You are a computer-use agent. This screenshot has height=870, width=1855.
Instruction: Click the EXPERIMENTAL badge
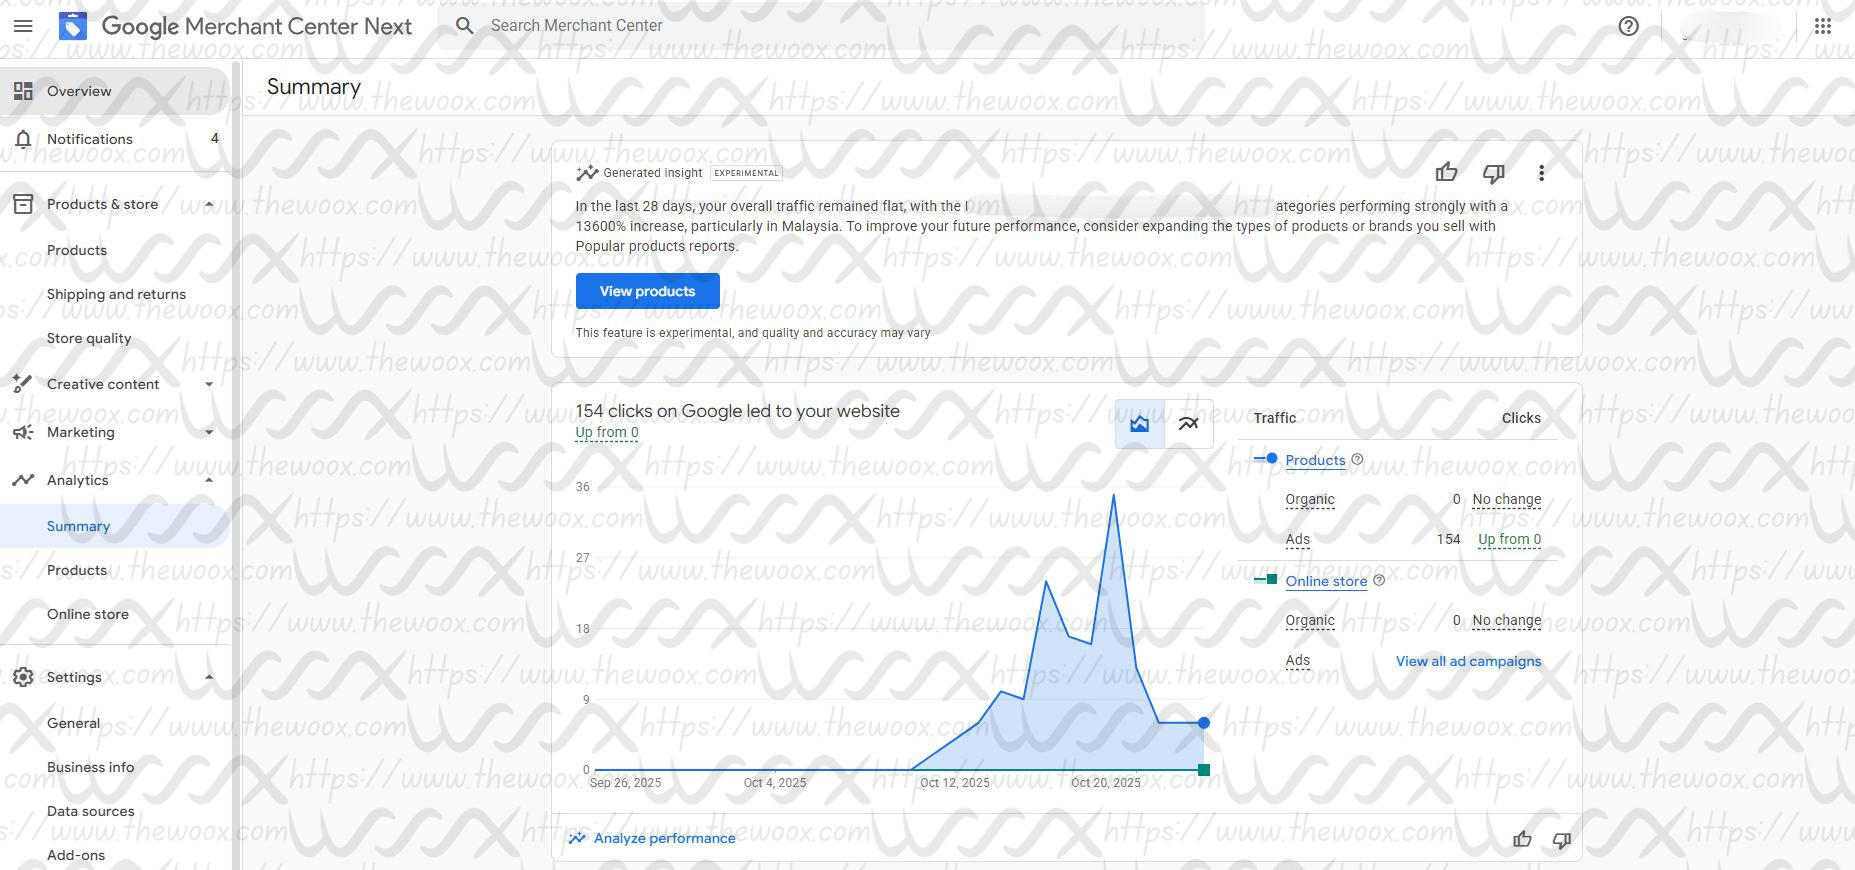pos(746,173)
